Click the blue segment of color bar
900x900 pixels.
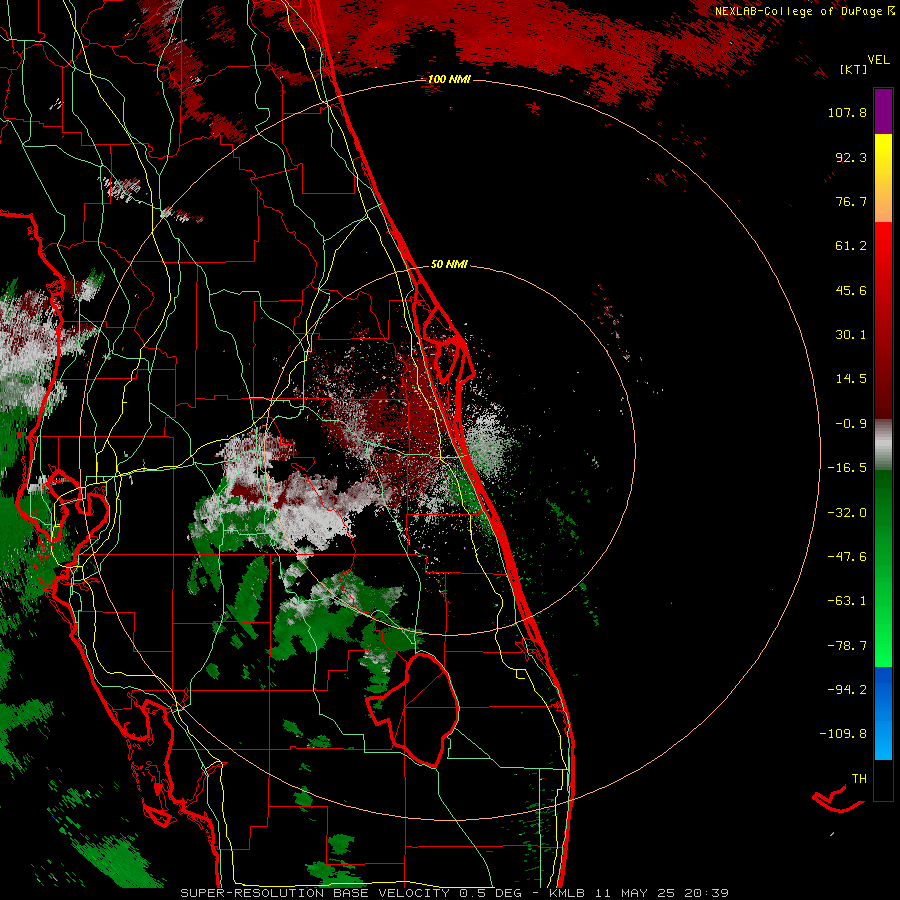coord(883,713)
